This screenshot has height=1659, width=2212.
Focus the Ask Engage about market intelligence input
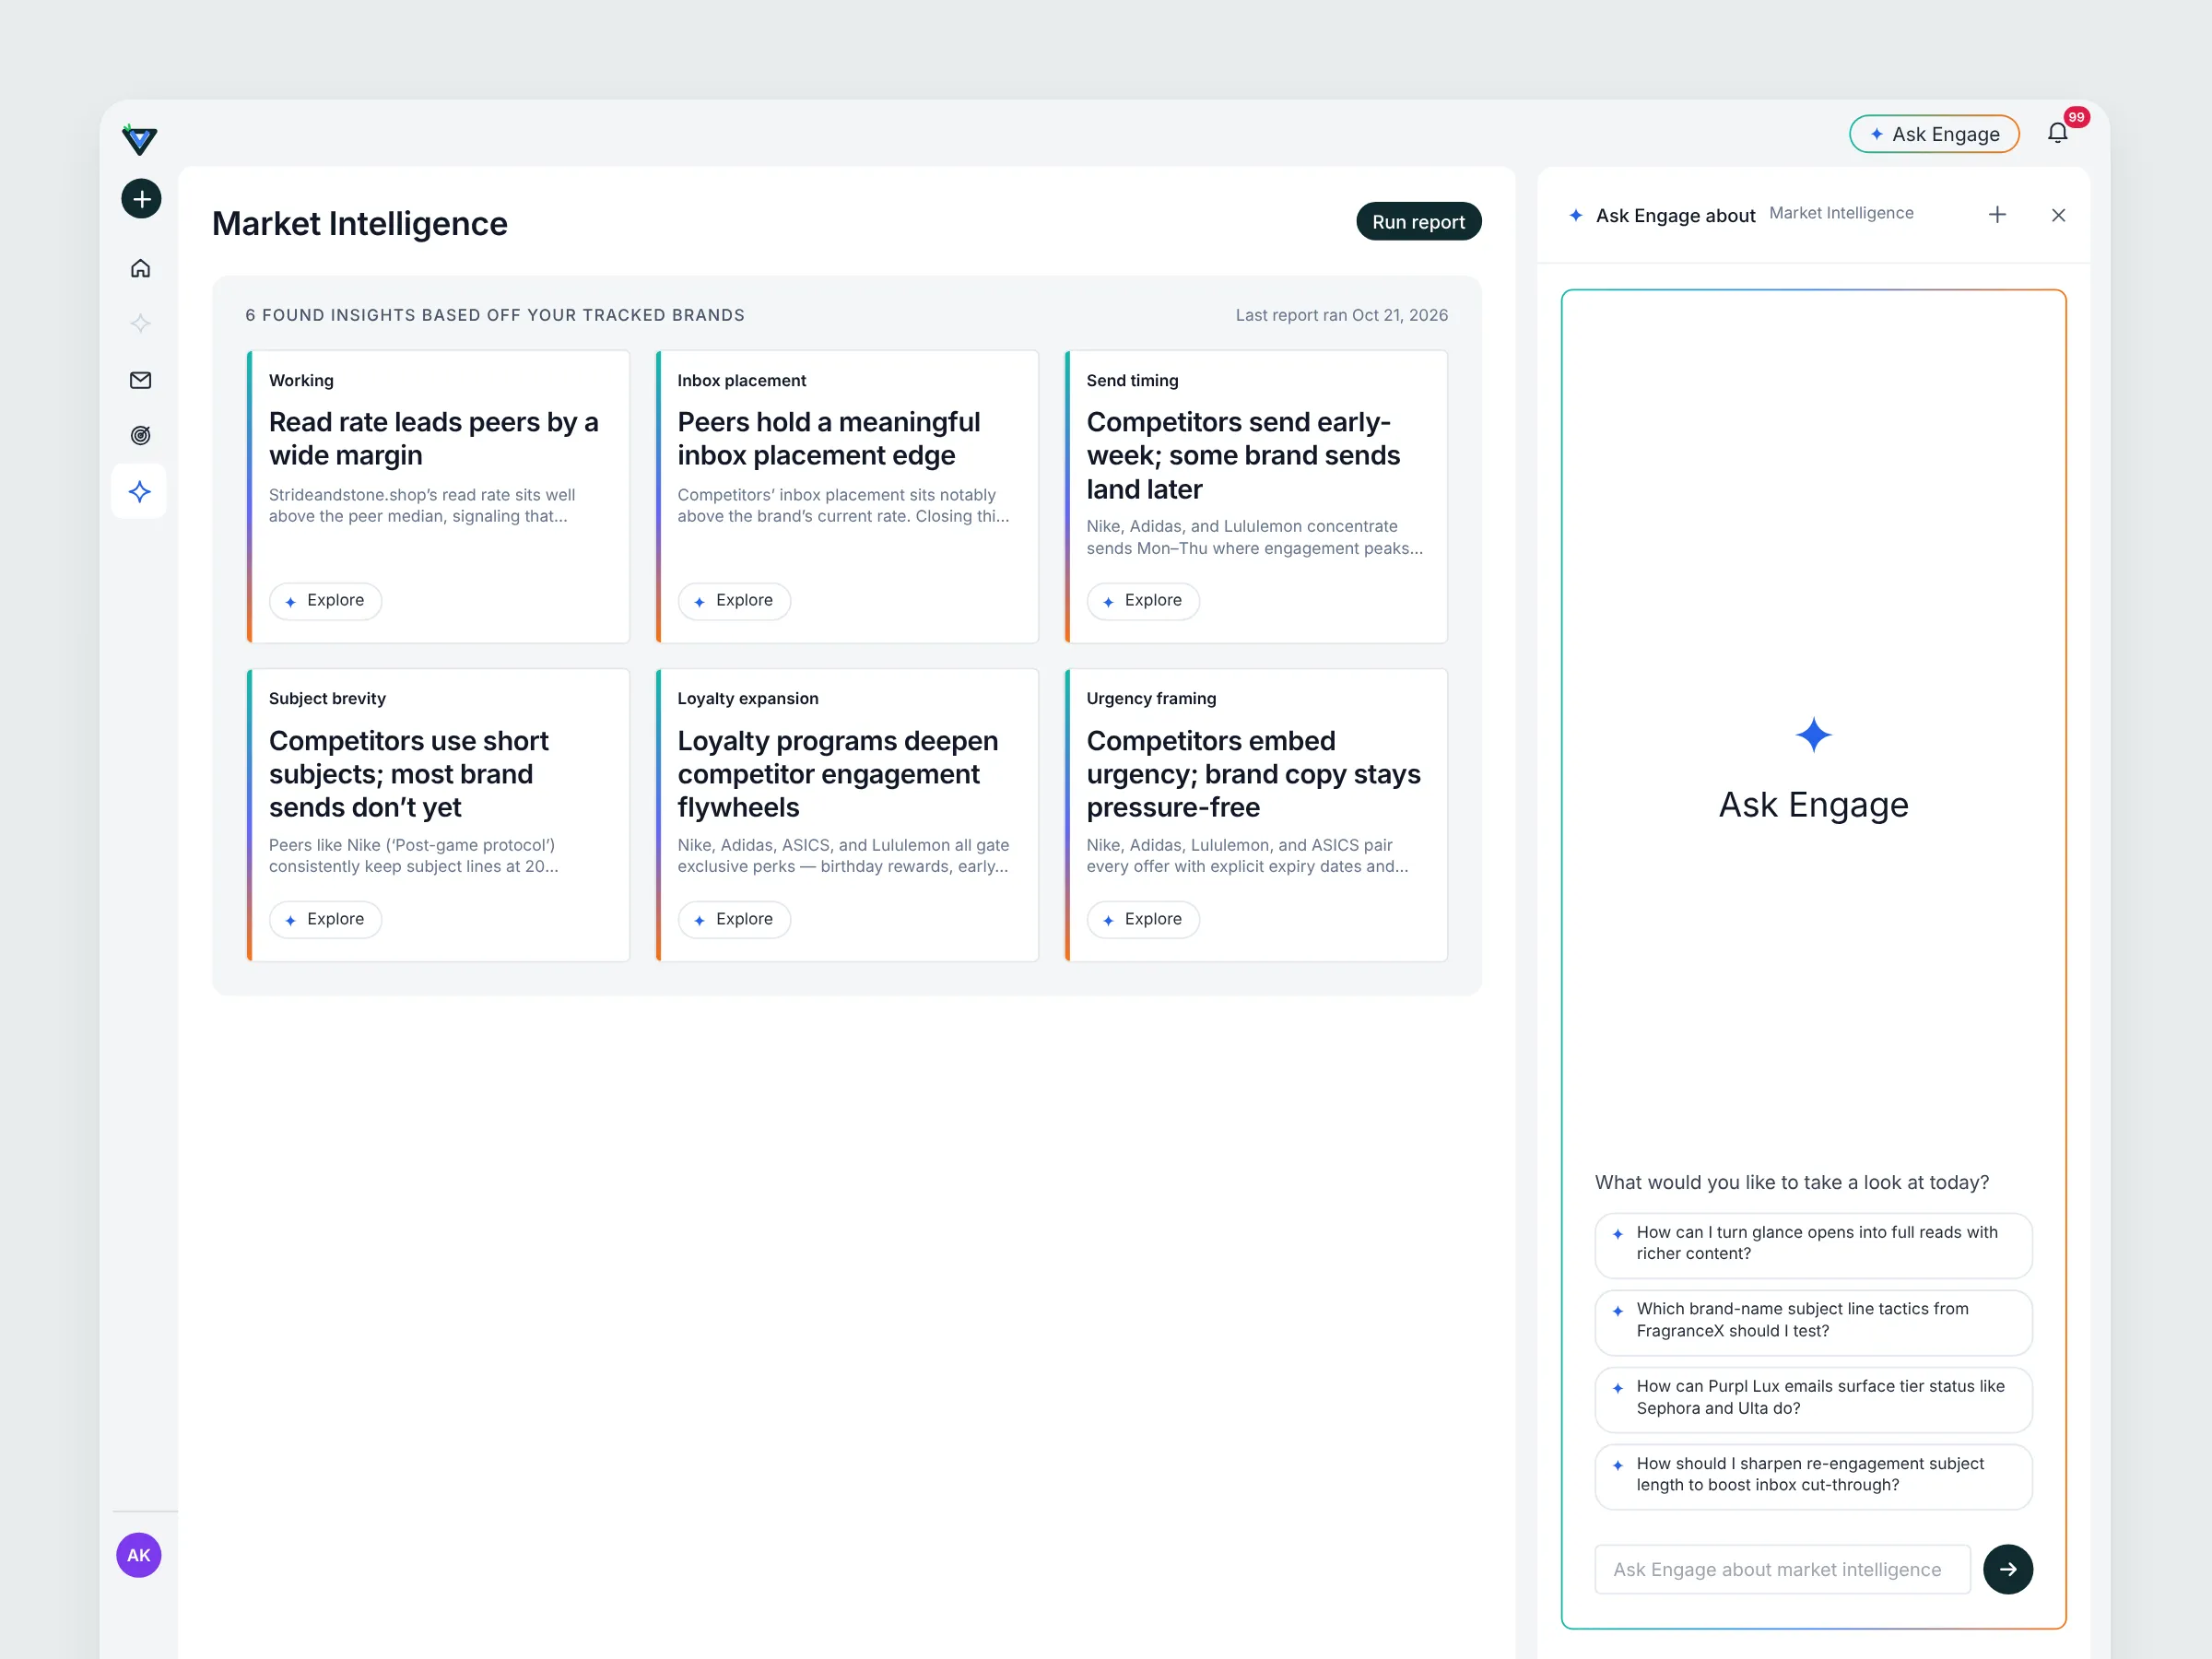[1782, 1570]
